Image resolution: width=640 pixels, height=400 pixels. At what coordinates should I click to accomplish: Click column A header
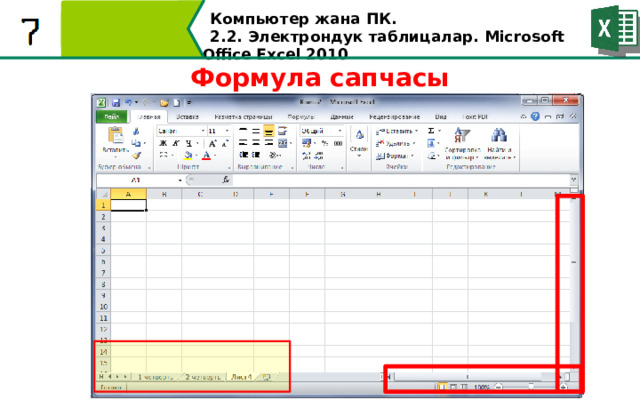(x=128, y=194)
